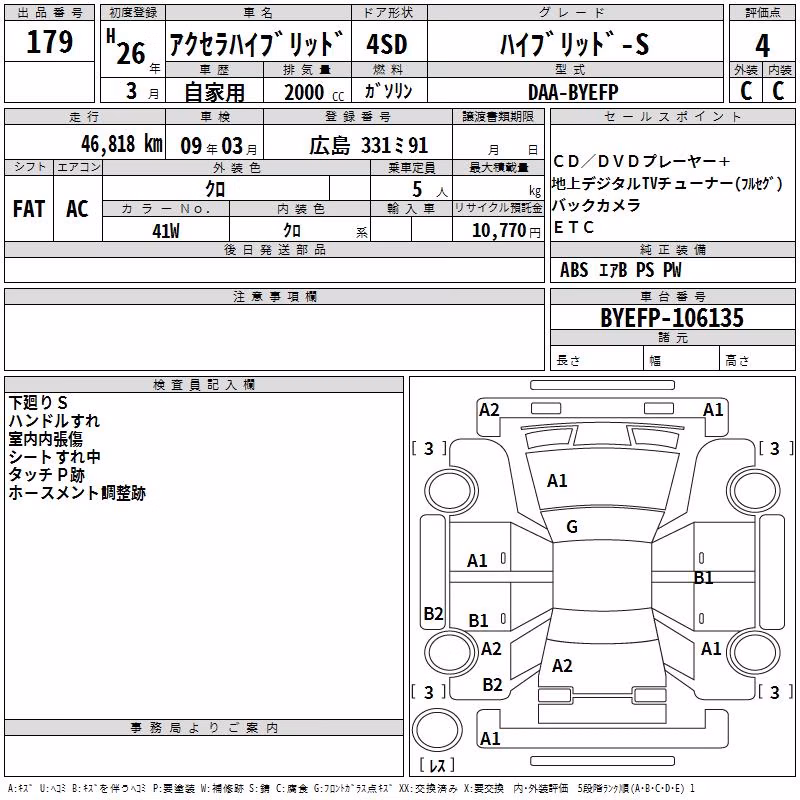Click the 検査員記入欄 header
800x800 pixels.
204,385
